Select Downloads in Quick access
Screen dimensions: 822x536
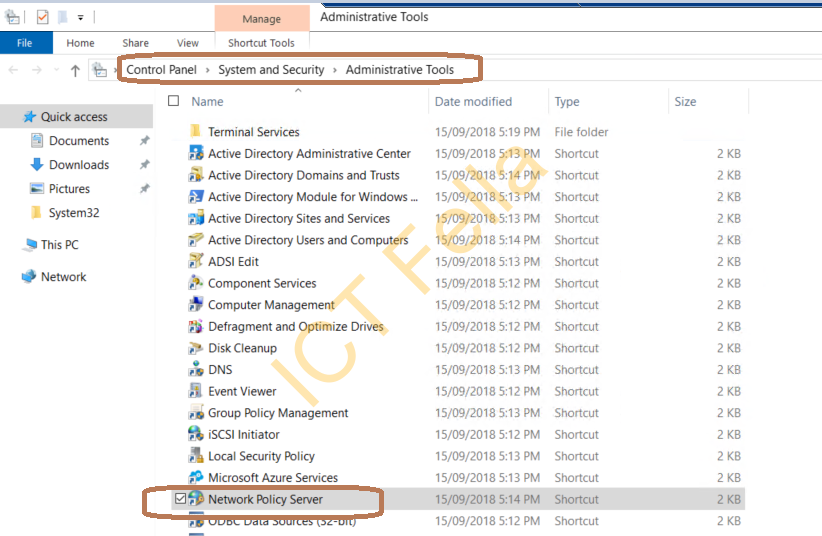point(79,165)
